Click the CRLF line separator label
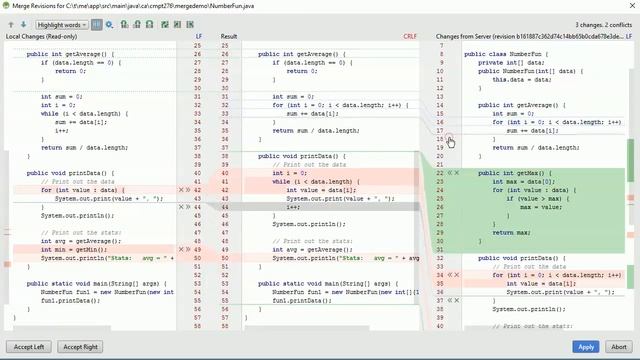640x360 pixels. pos(410,36)
